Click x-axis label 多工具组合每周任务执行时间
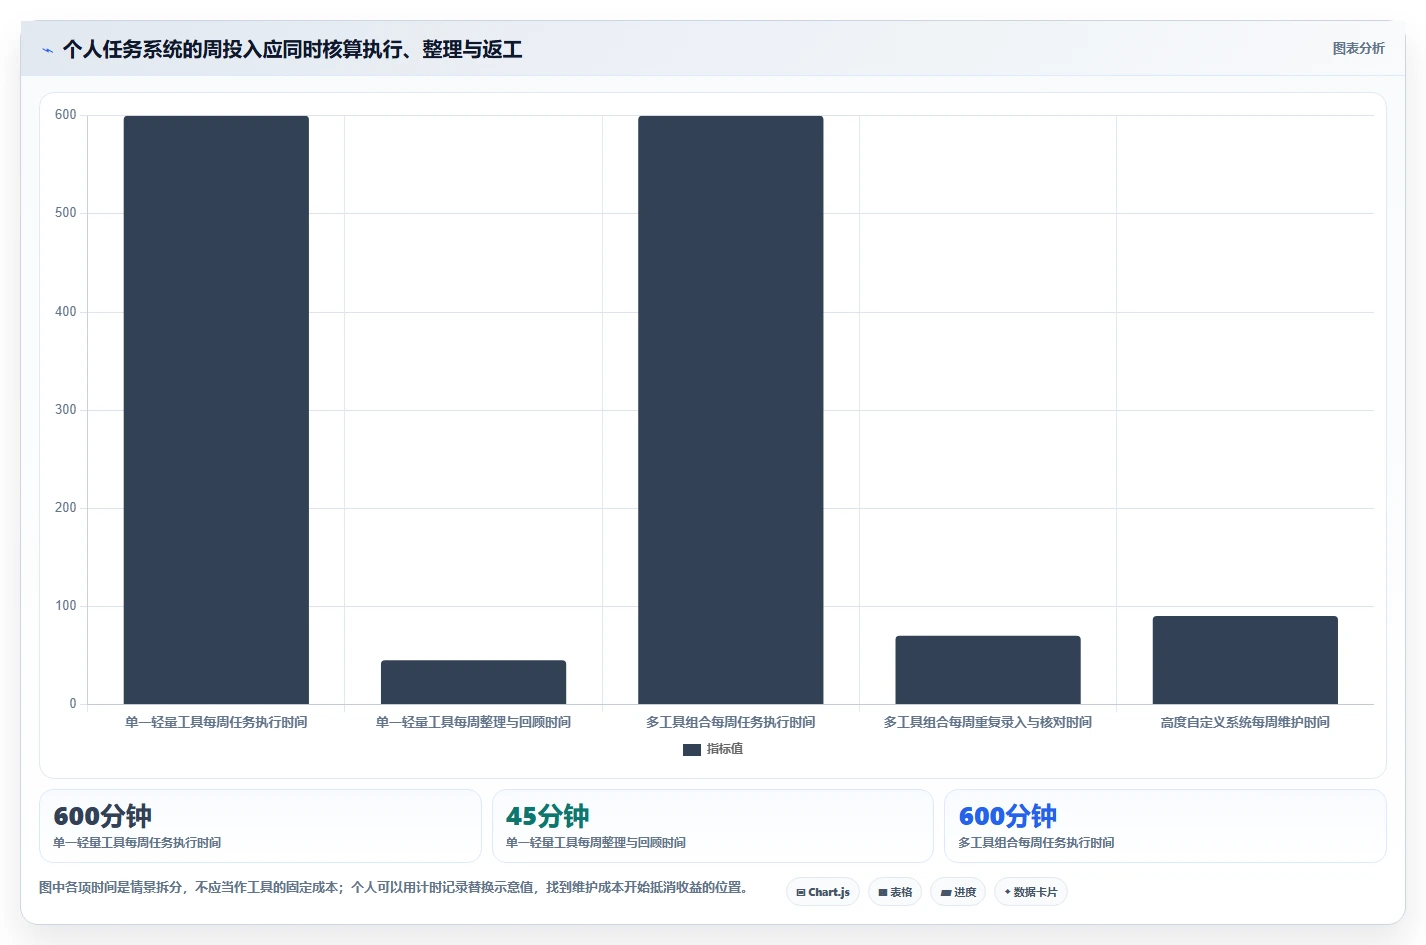Viewport: 1426px width, 945px height. [731, 722]
